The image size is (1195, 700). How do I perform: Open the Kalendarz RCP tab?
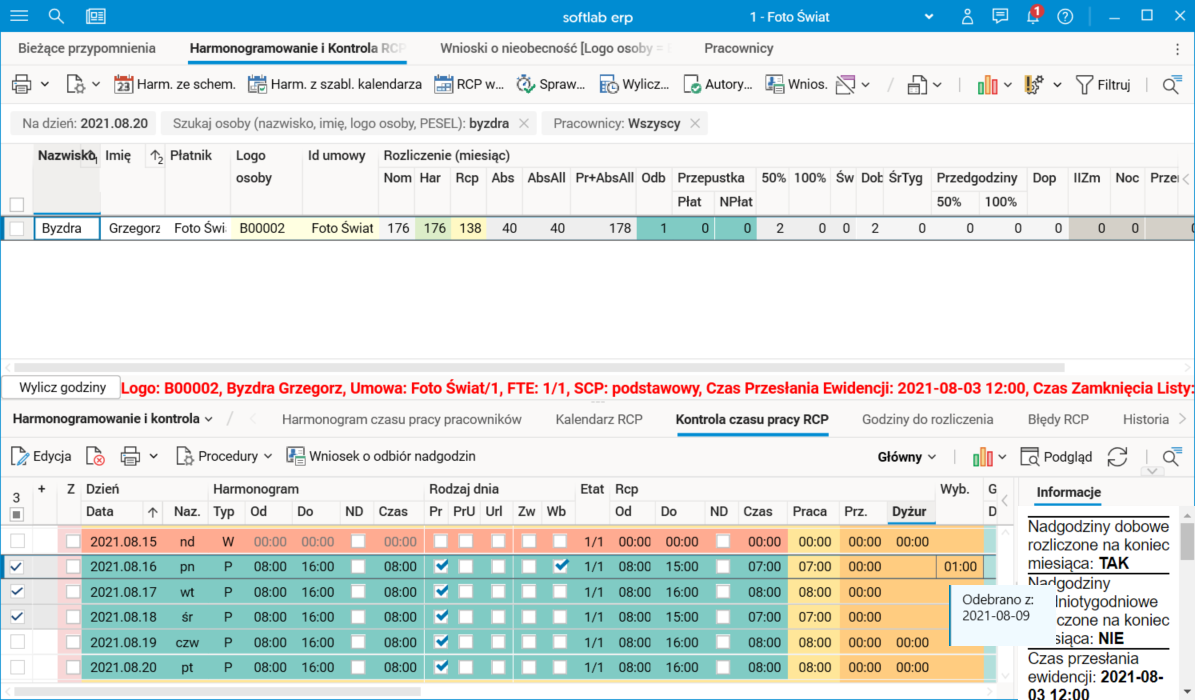(x=599, y=419)
